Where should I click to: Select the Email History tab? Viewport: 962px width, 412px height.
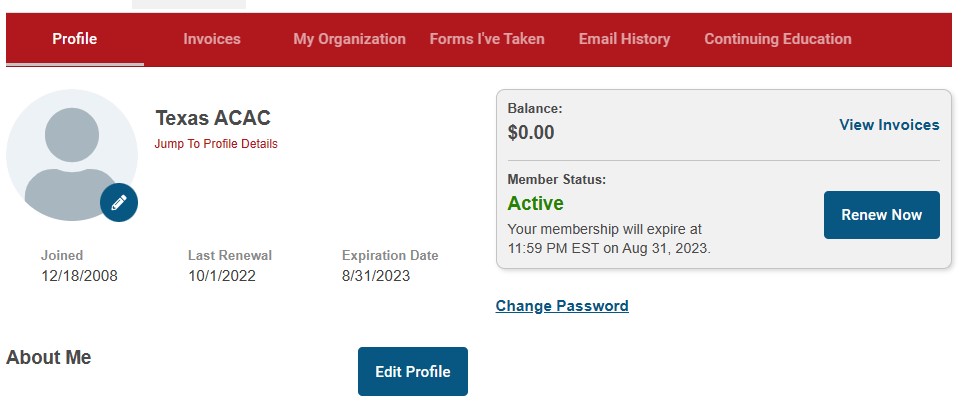[624, 39]
